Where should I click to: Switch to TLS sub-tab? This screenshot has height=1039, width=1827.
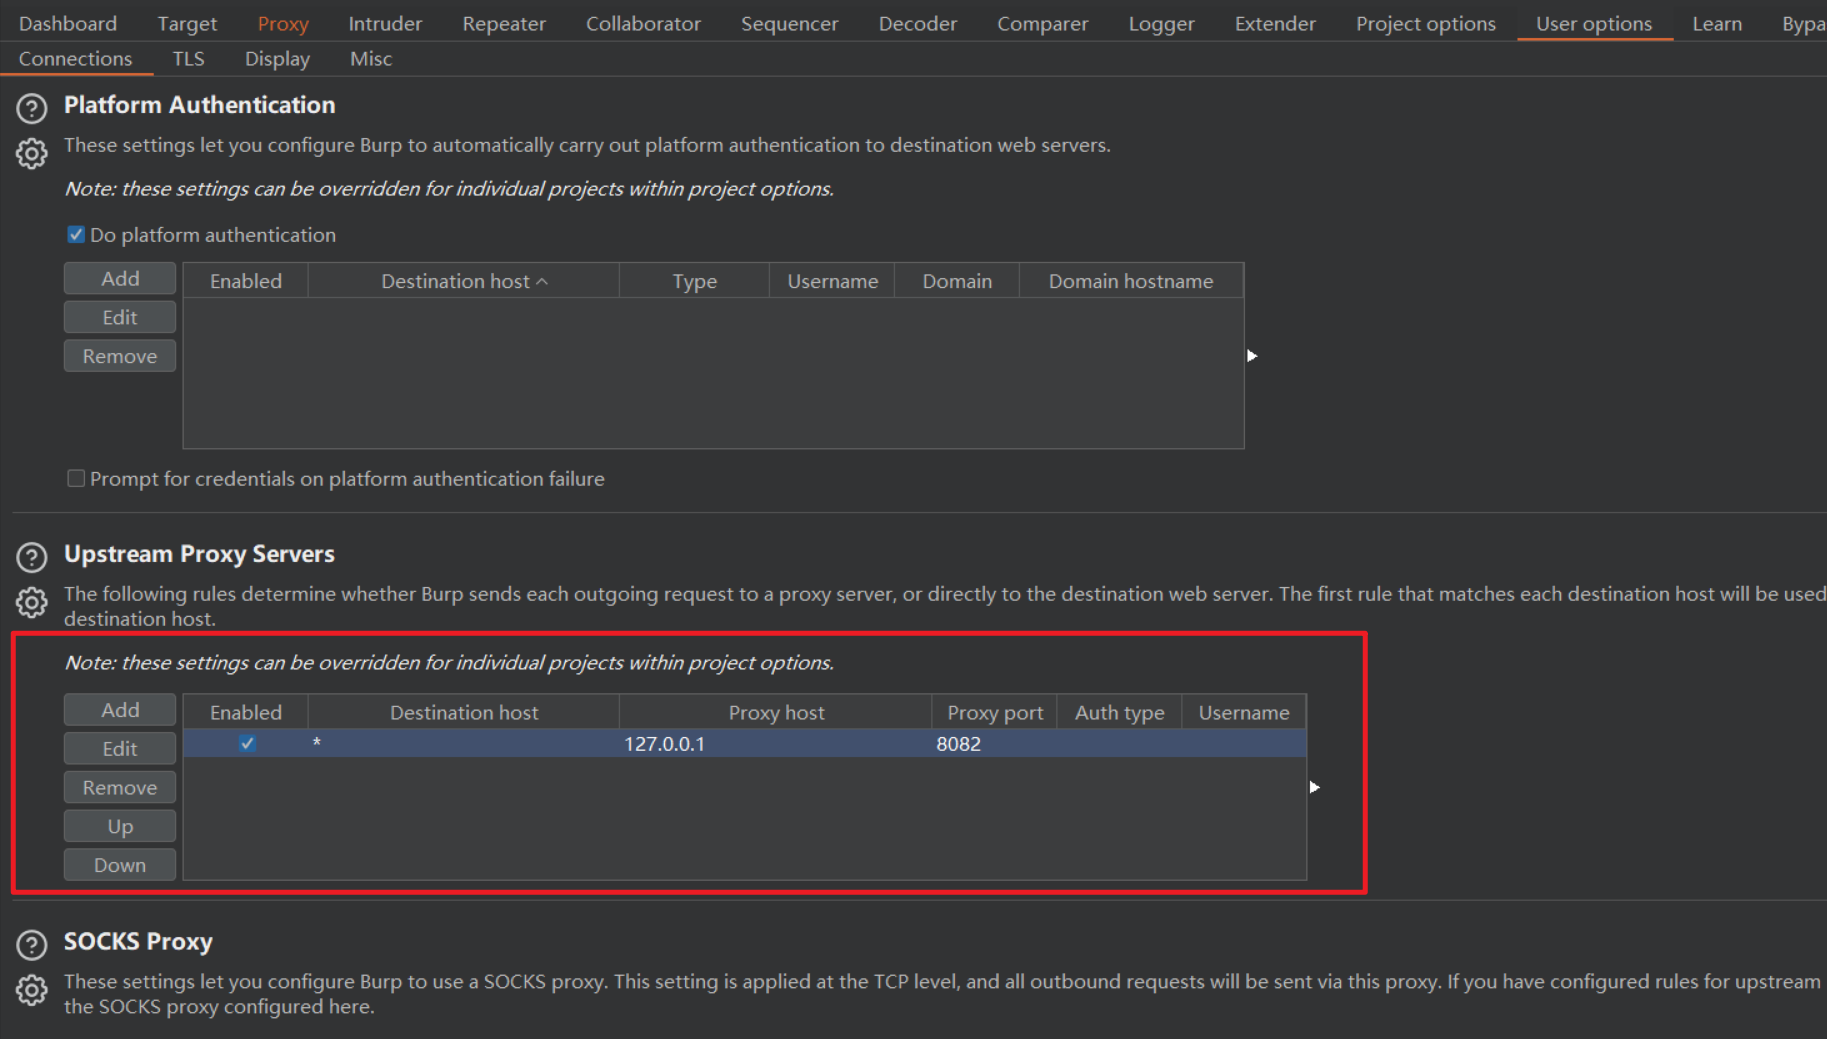(x=188, y=59)
